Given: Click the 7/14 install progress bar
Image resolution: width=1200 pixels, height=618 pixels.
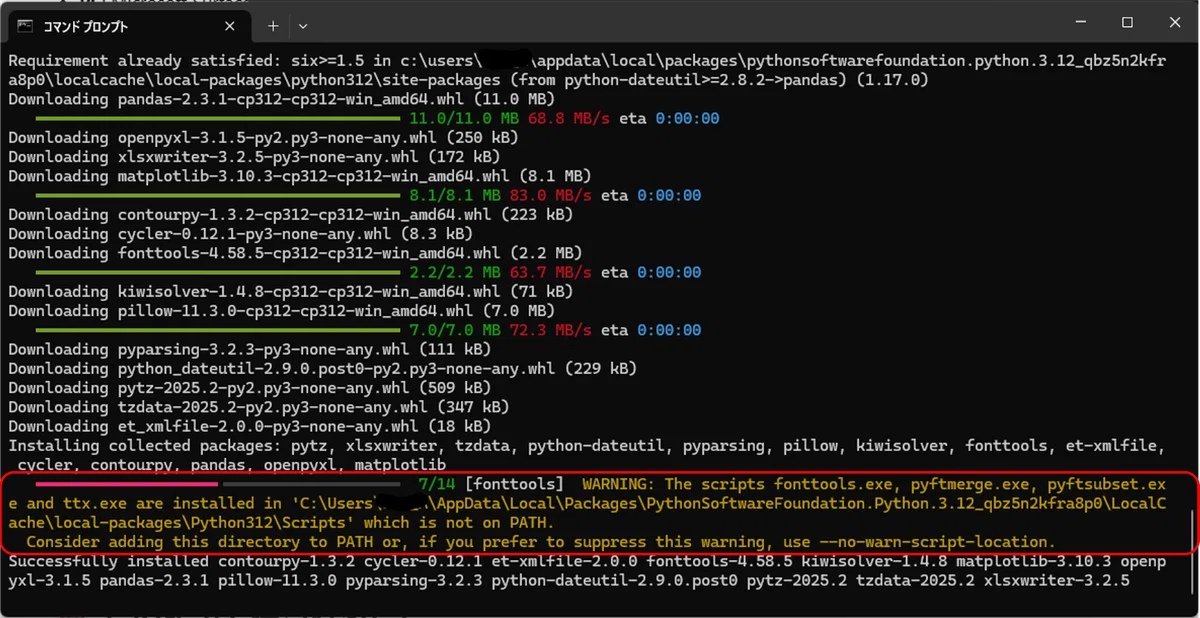Looking at the screenshot, I should 218,483.
